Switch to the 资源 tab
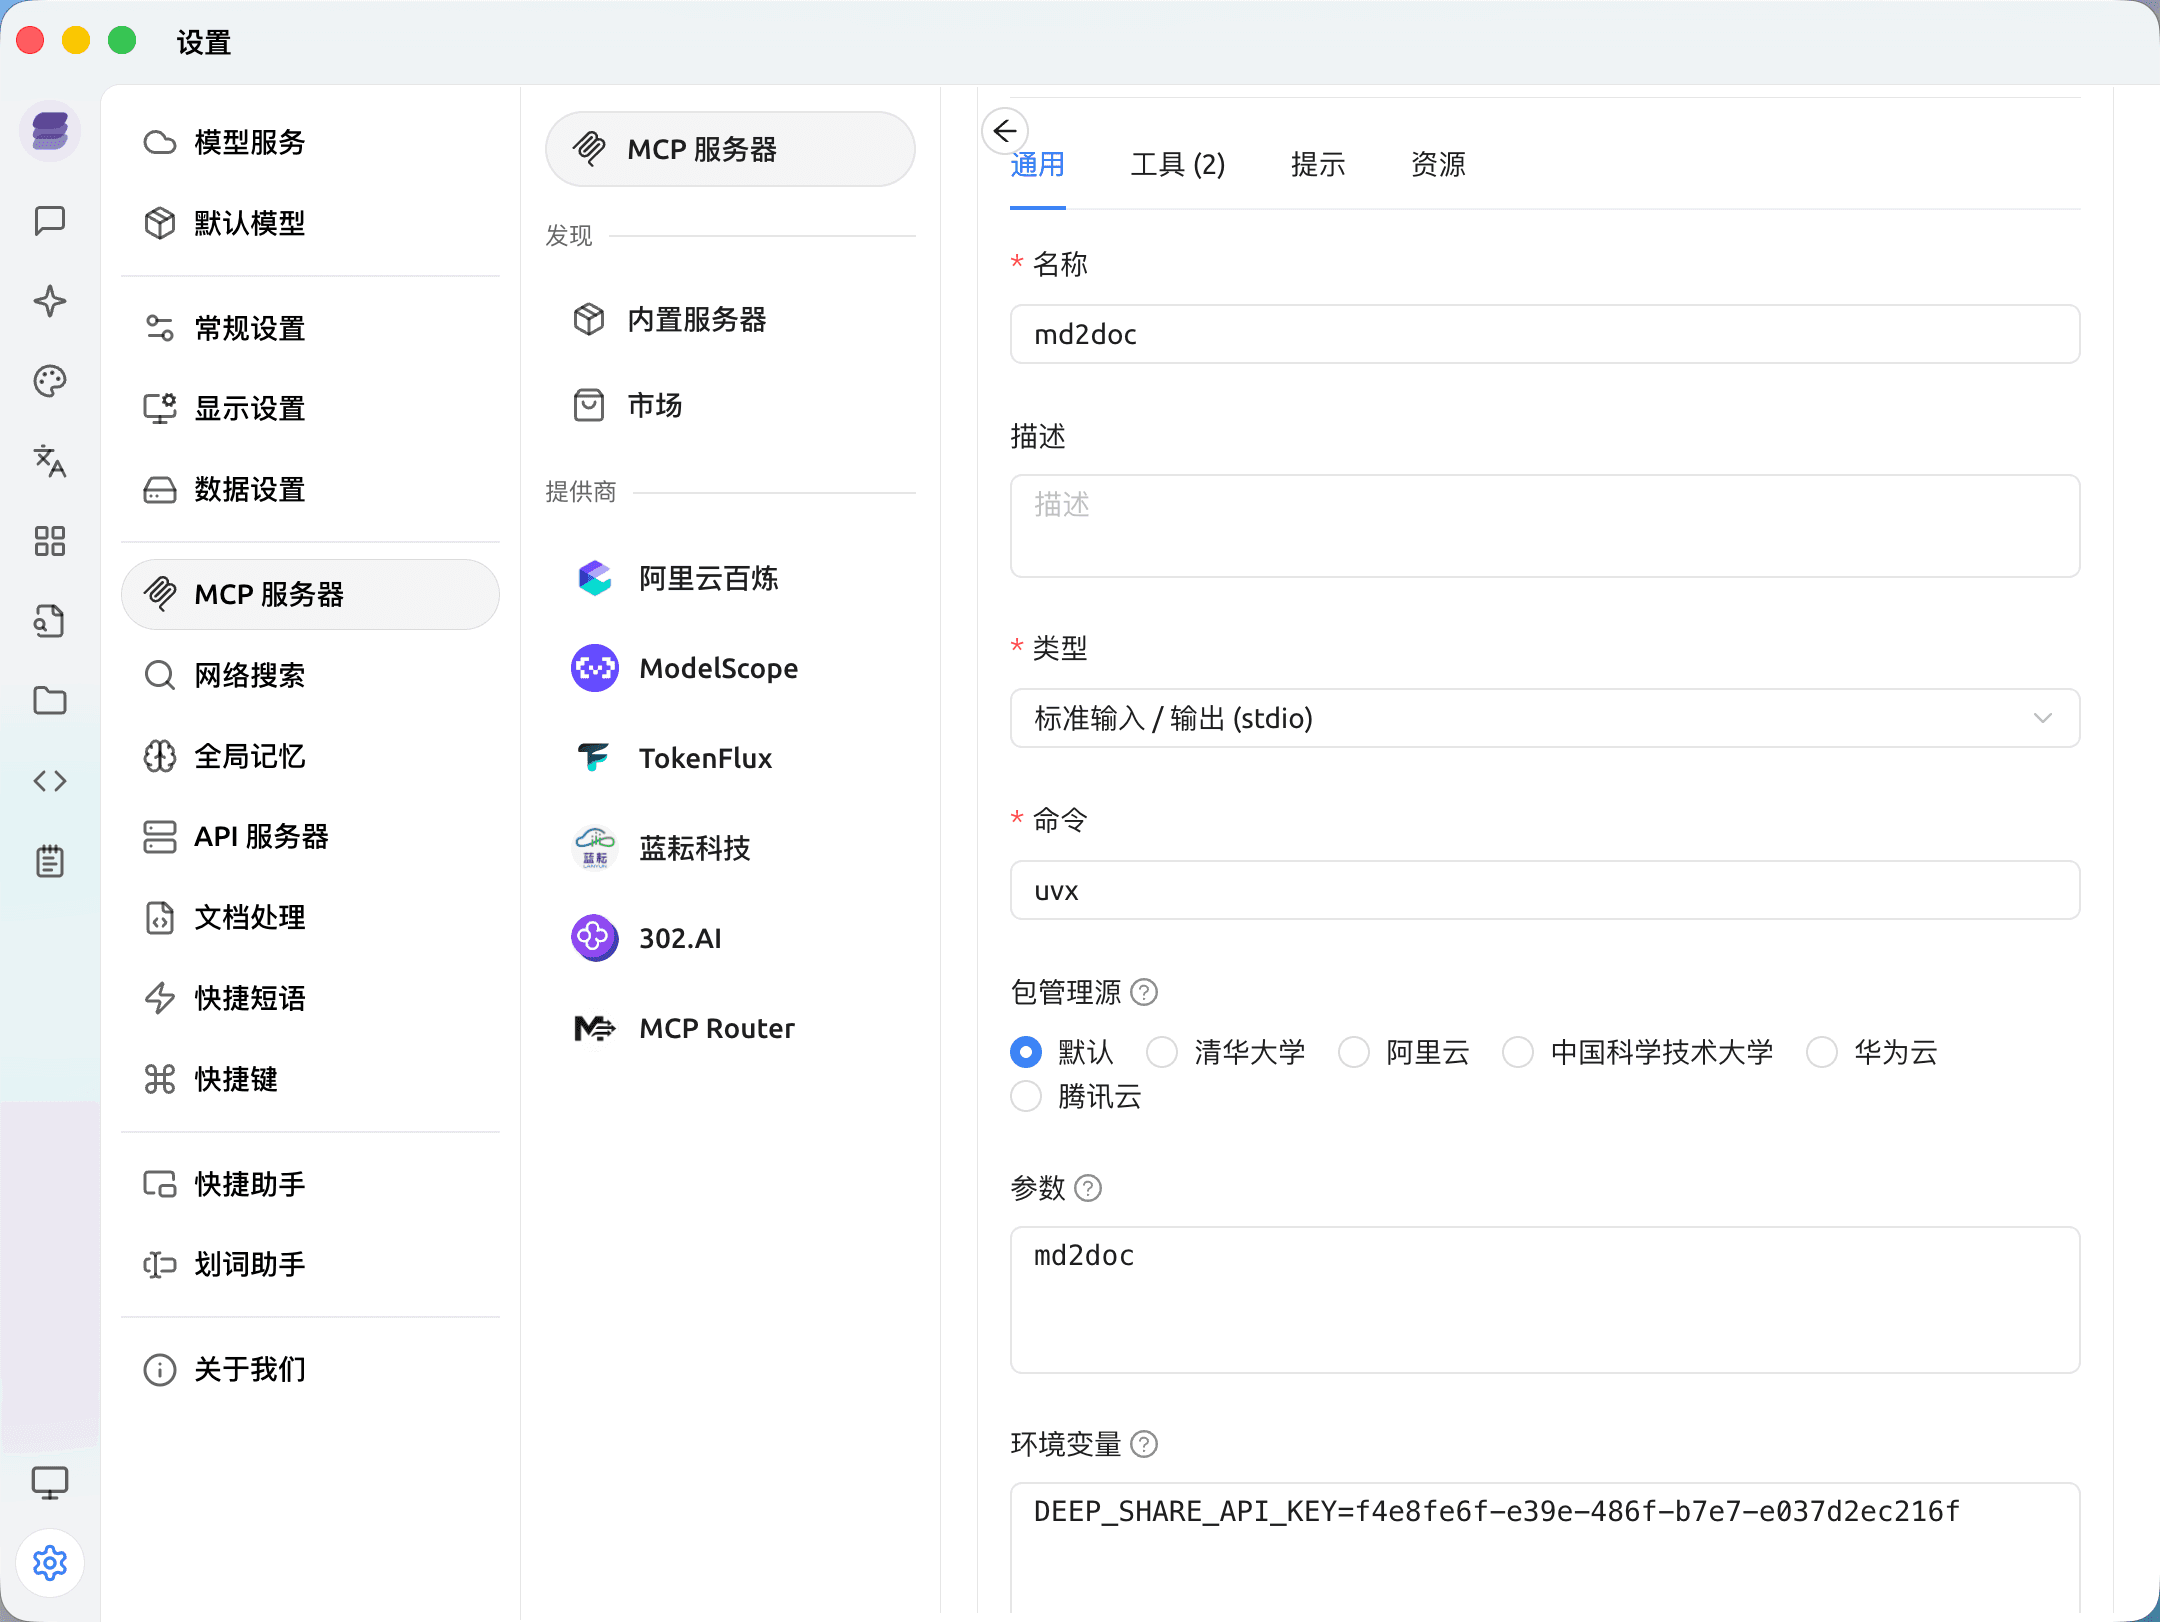The height and width of the screenshot is (1622, 2160). [1437, 164]
